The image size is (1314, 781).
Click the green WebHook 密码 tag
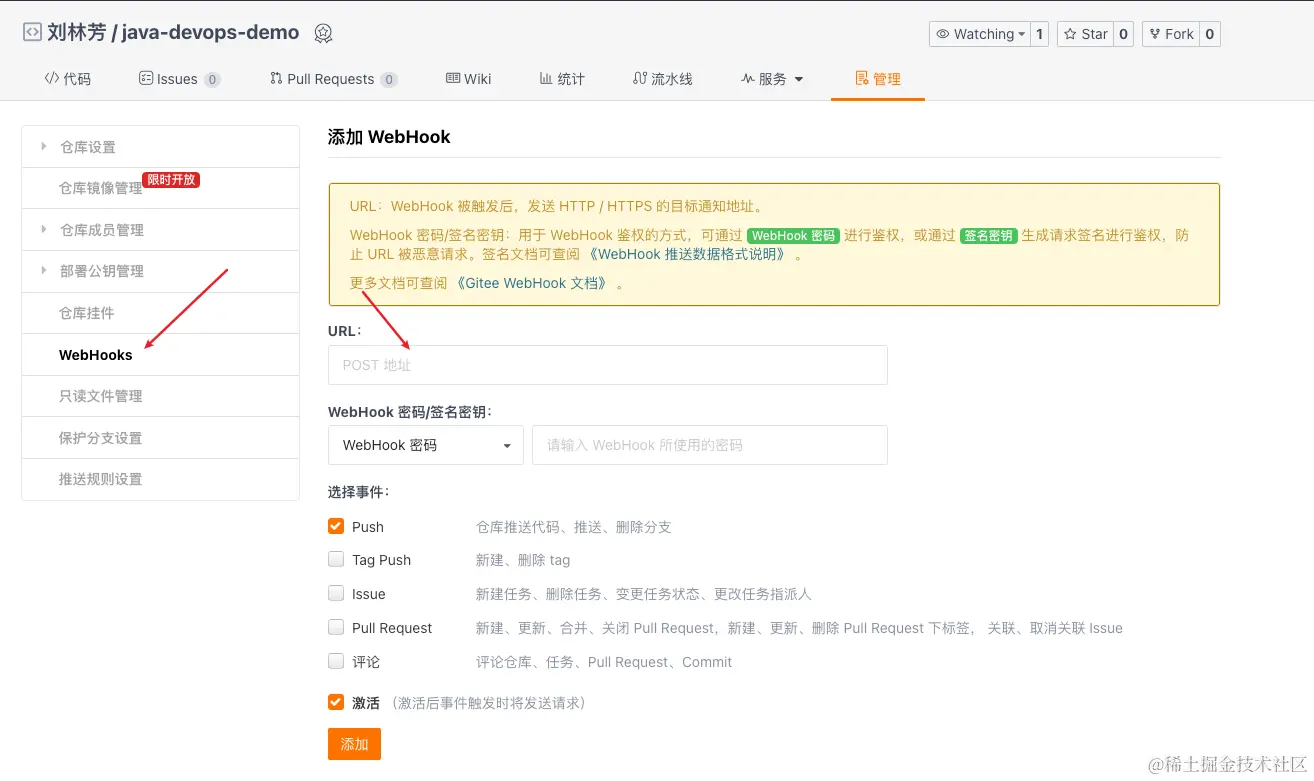click(793, 236)
